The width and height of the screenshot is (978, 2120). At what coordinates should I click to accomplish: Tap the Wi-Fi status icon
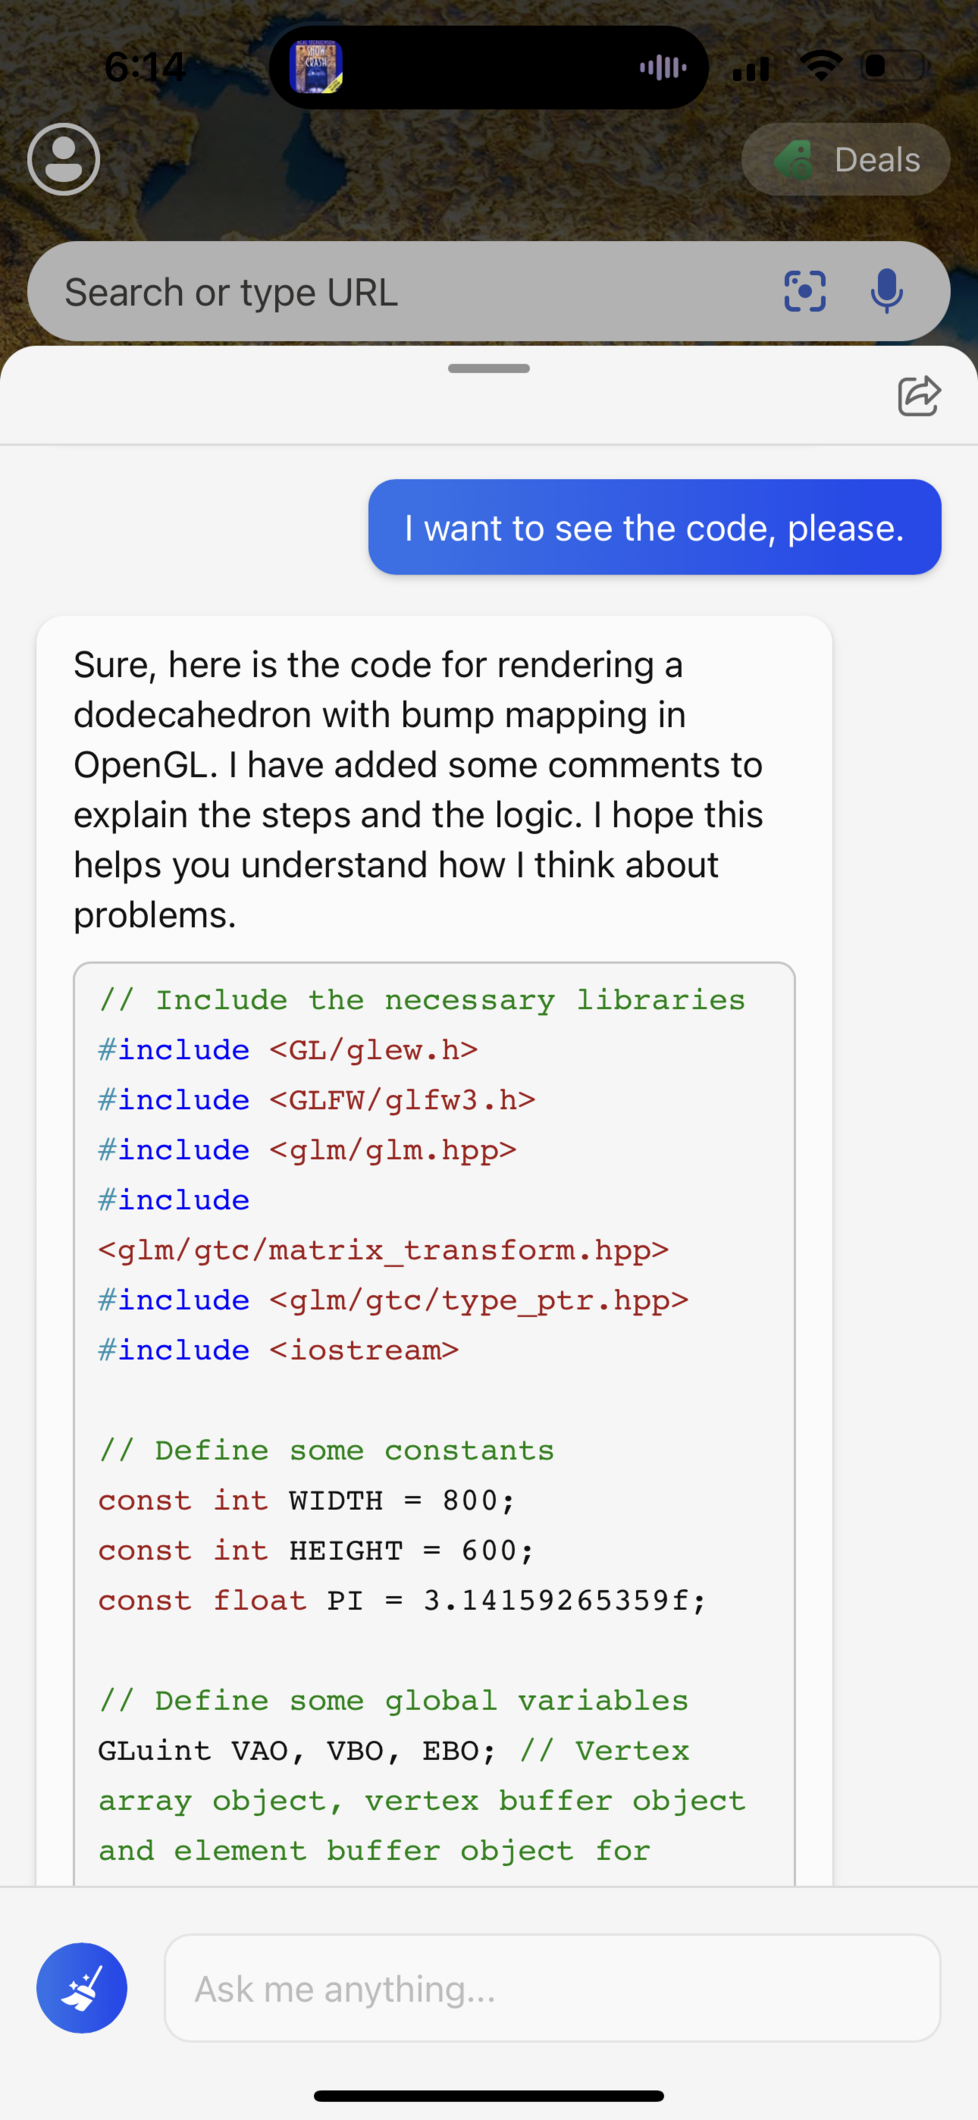click(821, 66)
